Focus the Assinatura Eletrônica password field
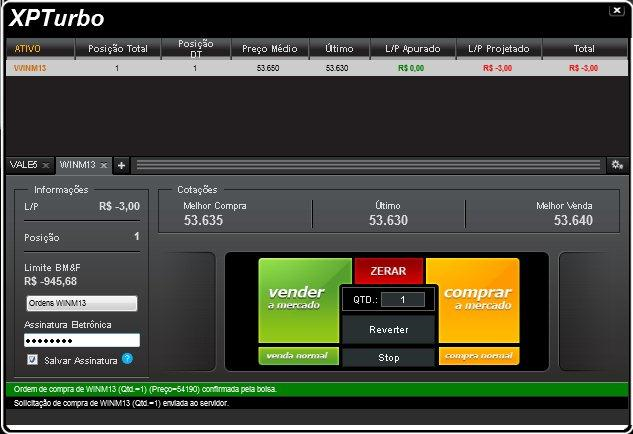The image size is (633, 434). (x=81, y=340)
